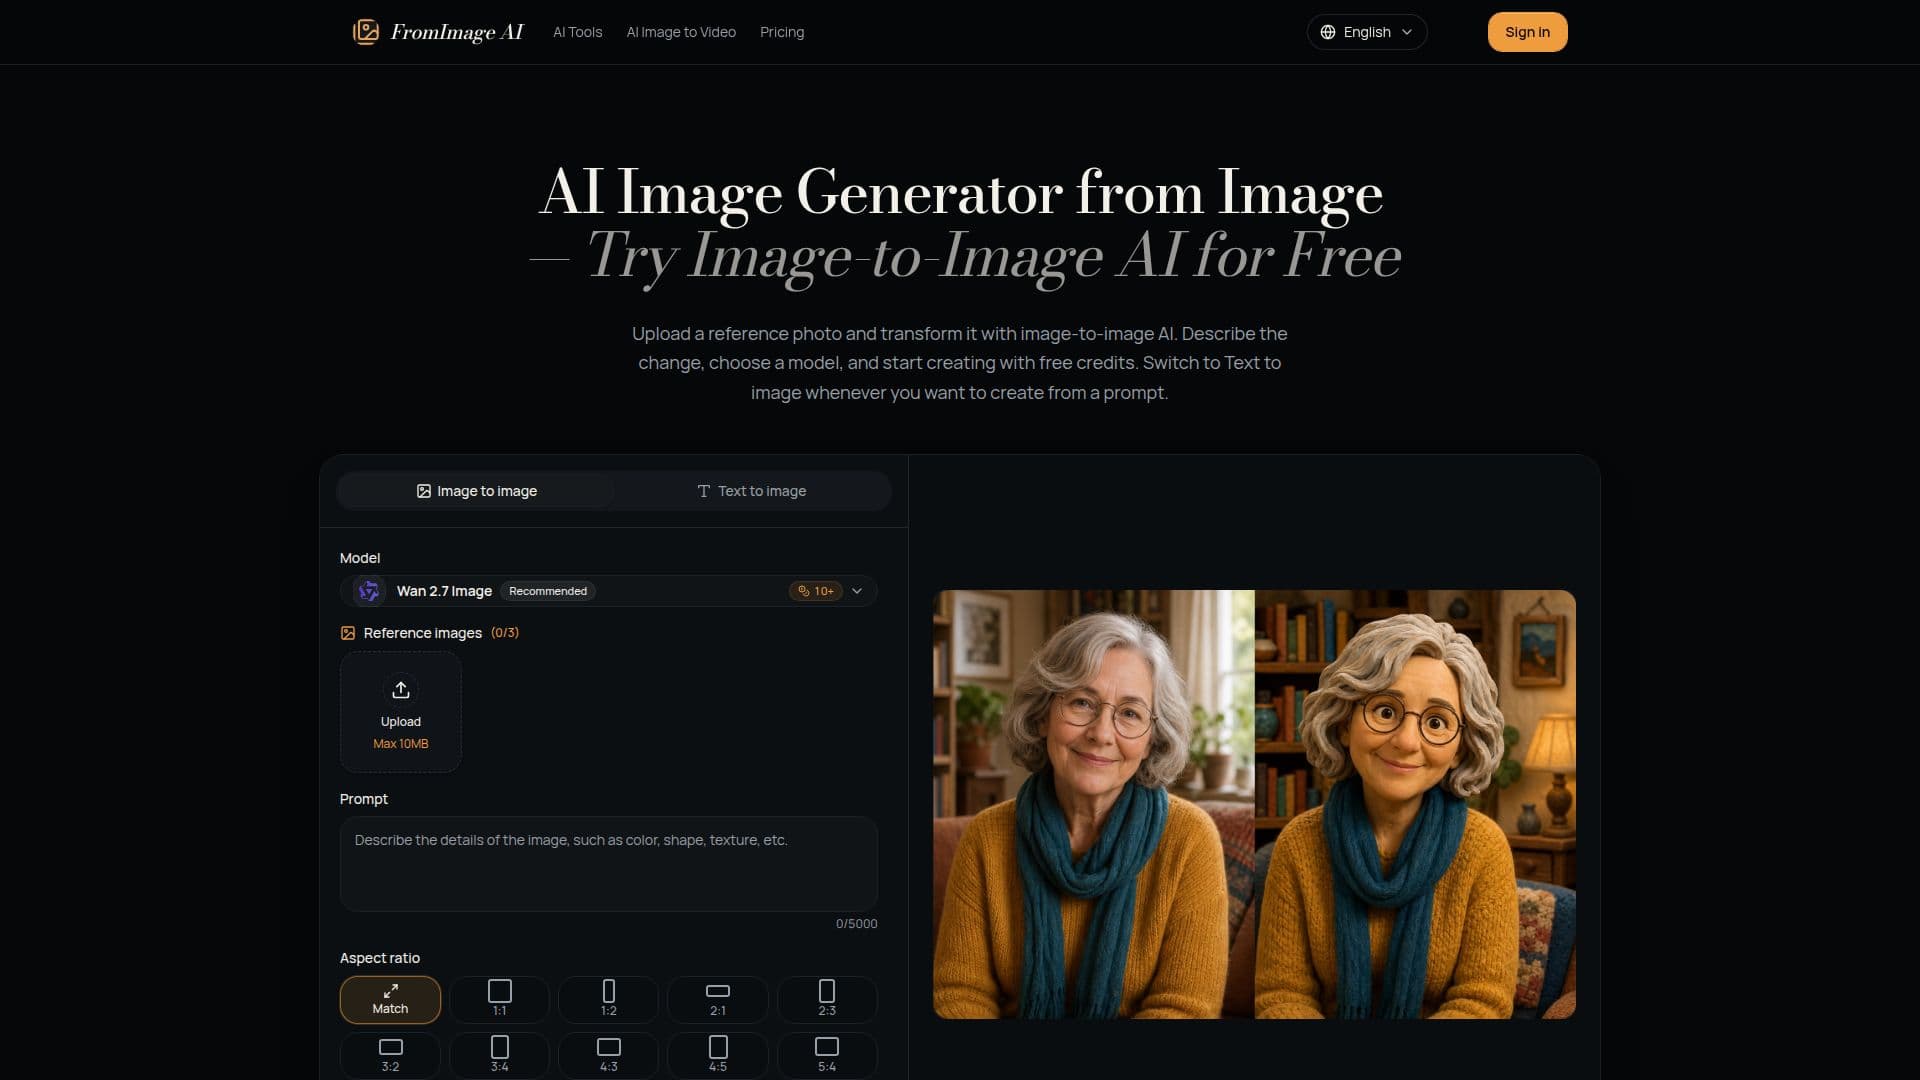Click the image icon on Image to image tab
Image resolution: width=1920 pixels, height=1080 pixels.
click(x=424, y=491)
